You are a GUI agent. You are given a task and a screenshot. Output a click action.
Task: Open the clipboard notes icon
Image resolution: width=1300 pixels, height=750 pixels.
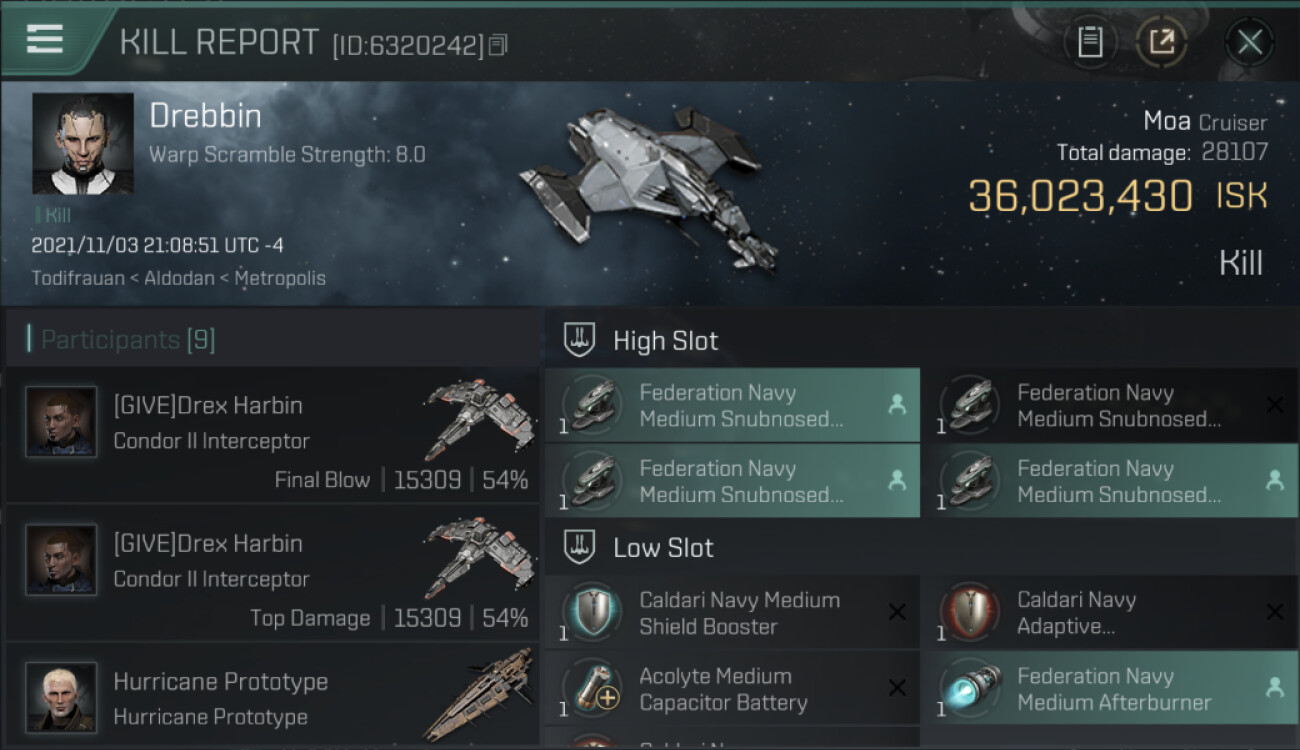(x=1090, y=42)
